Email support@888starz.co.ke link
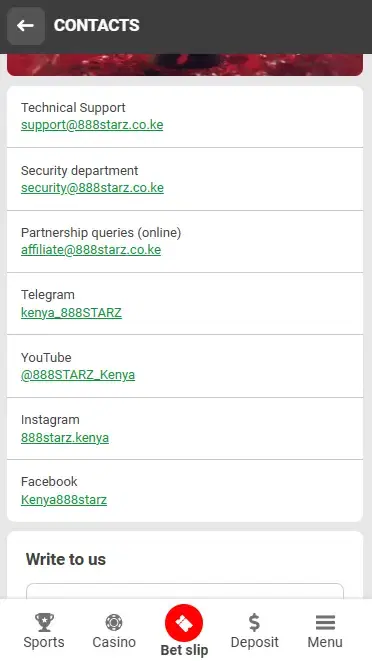Viewport: 372px width, 661px height. pyautogui.click(x=92, y=125)
